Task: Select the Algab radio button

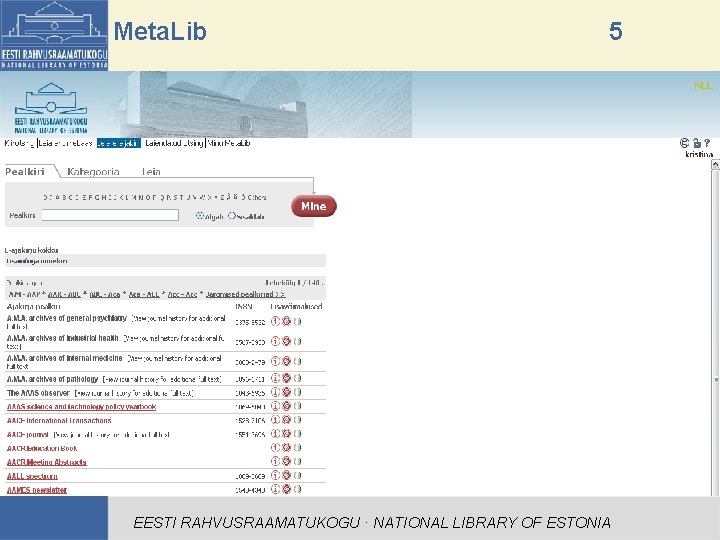Action: point(199,215)
